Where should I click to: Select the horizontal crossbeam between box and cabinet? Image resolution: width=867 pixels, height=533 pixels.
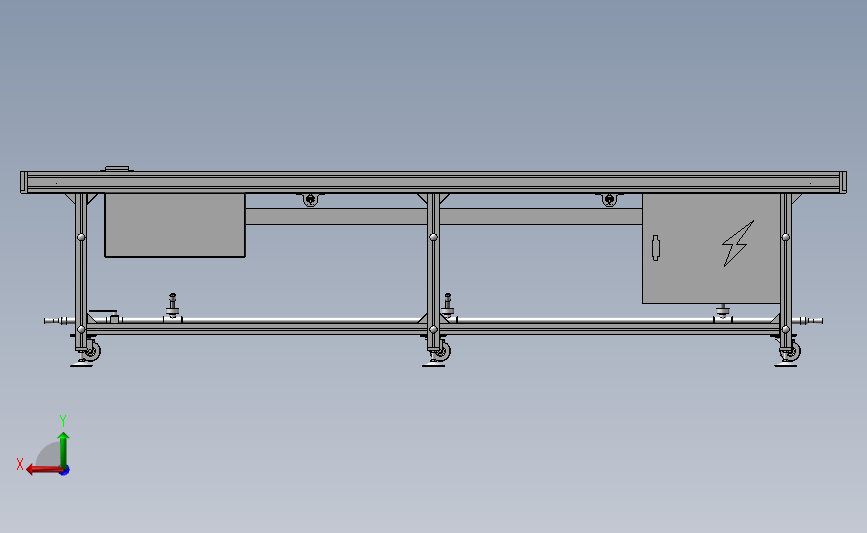click(443, 216)
